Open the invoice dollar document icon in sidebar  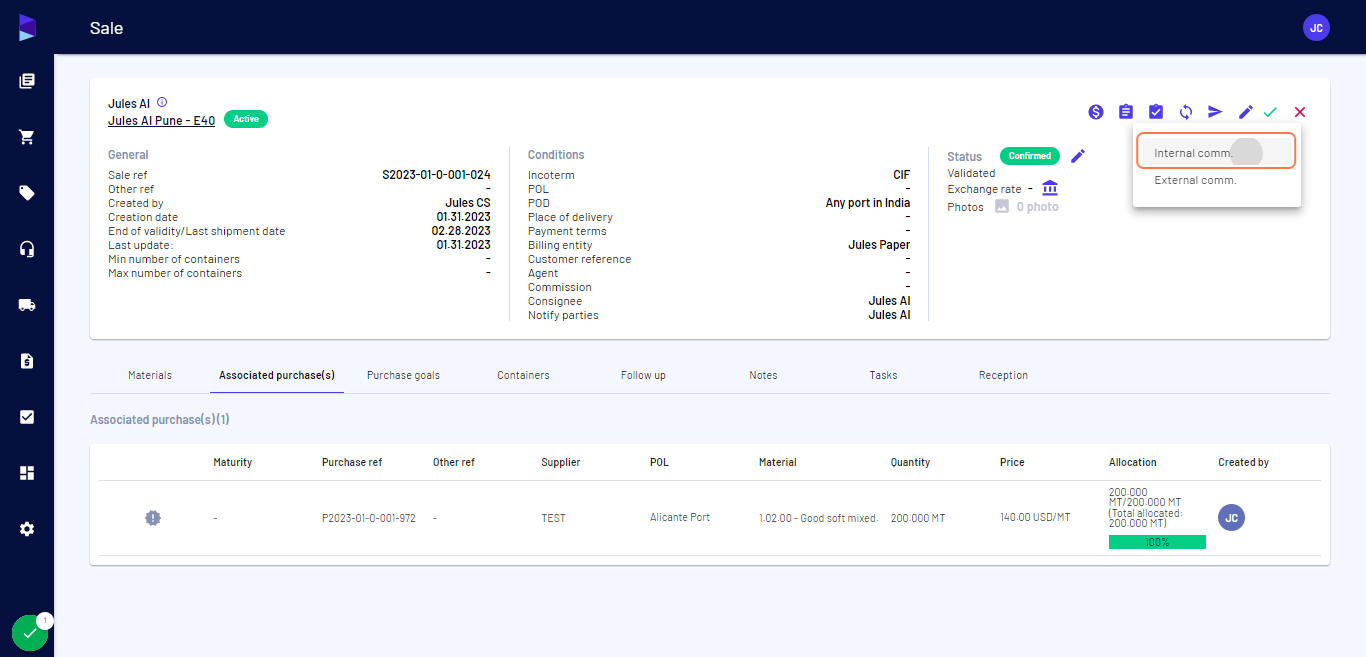(x=27, y=361)
